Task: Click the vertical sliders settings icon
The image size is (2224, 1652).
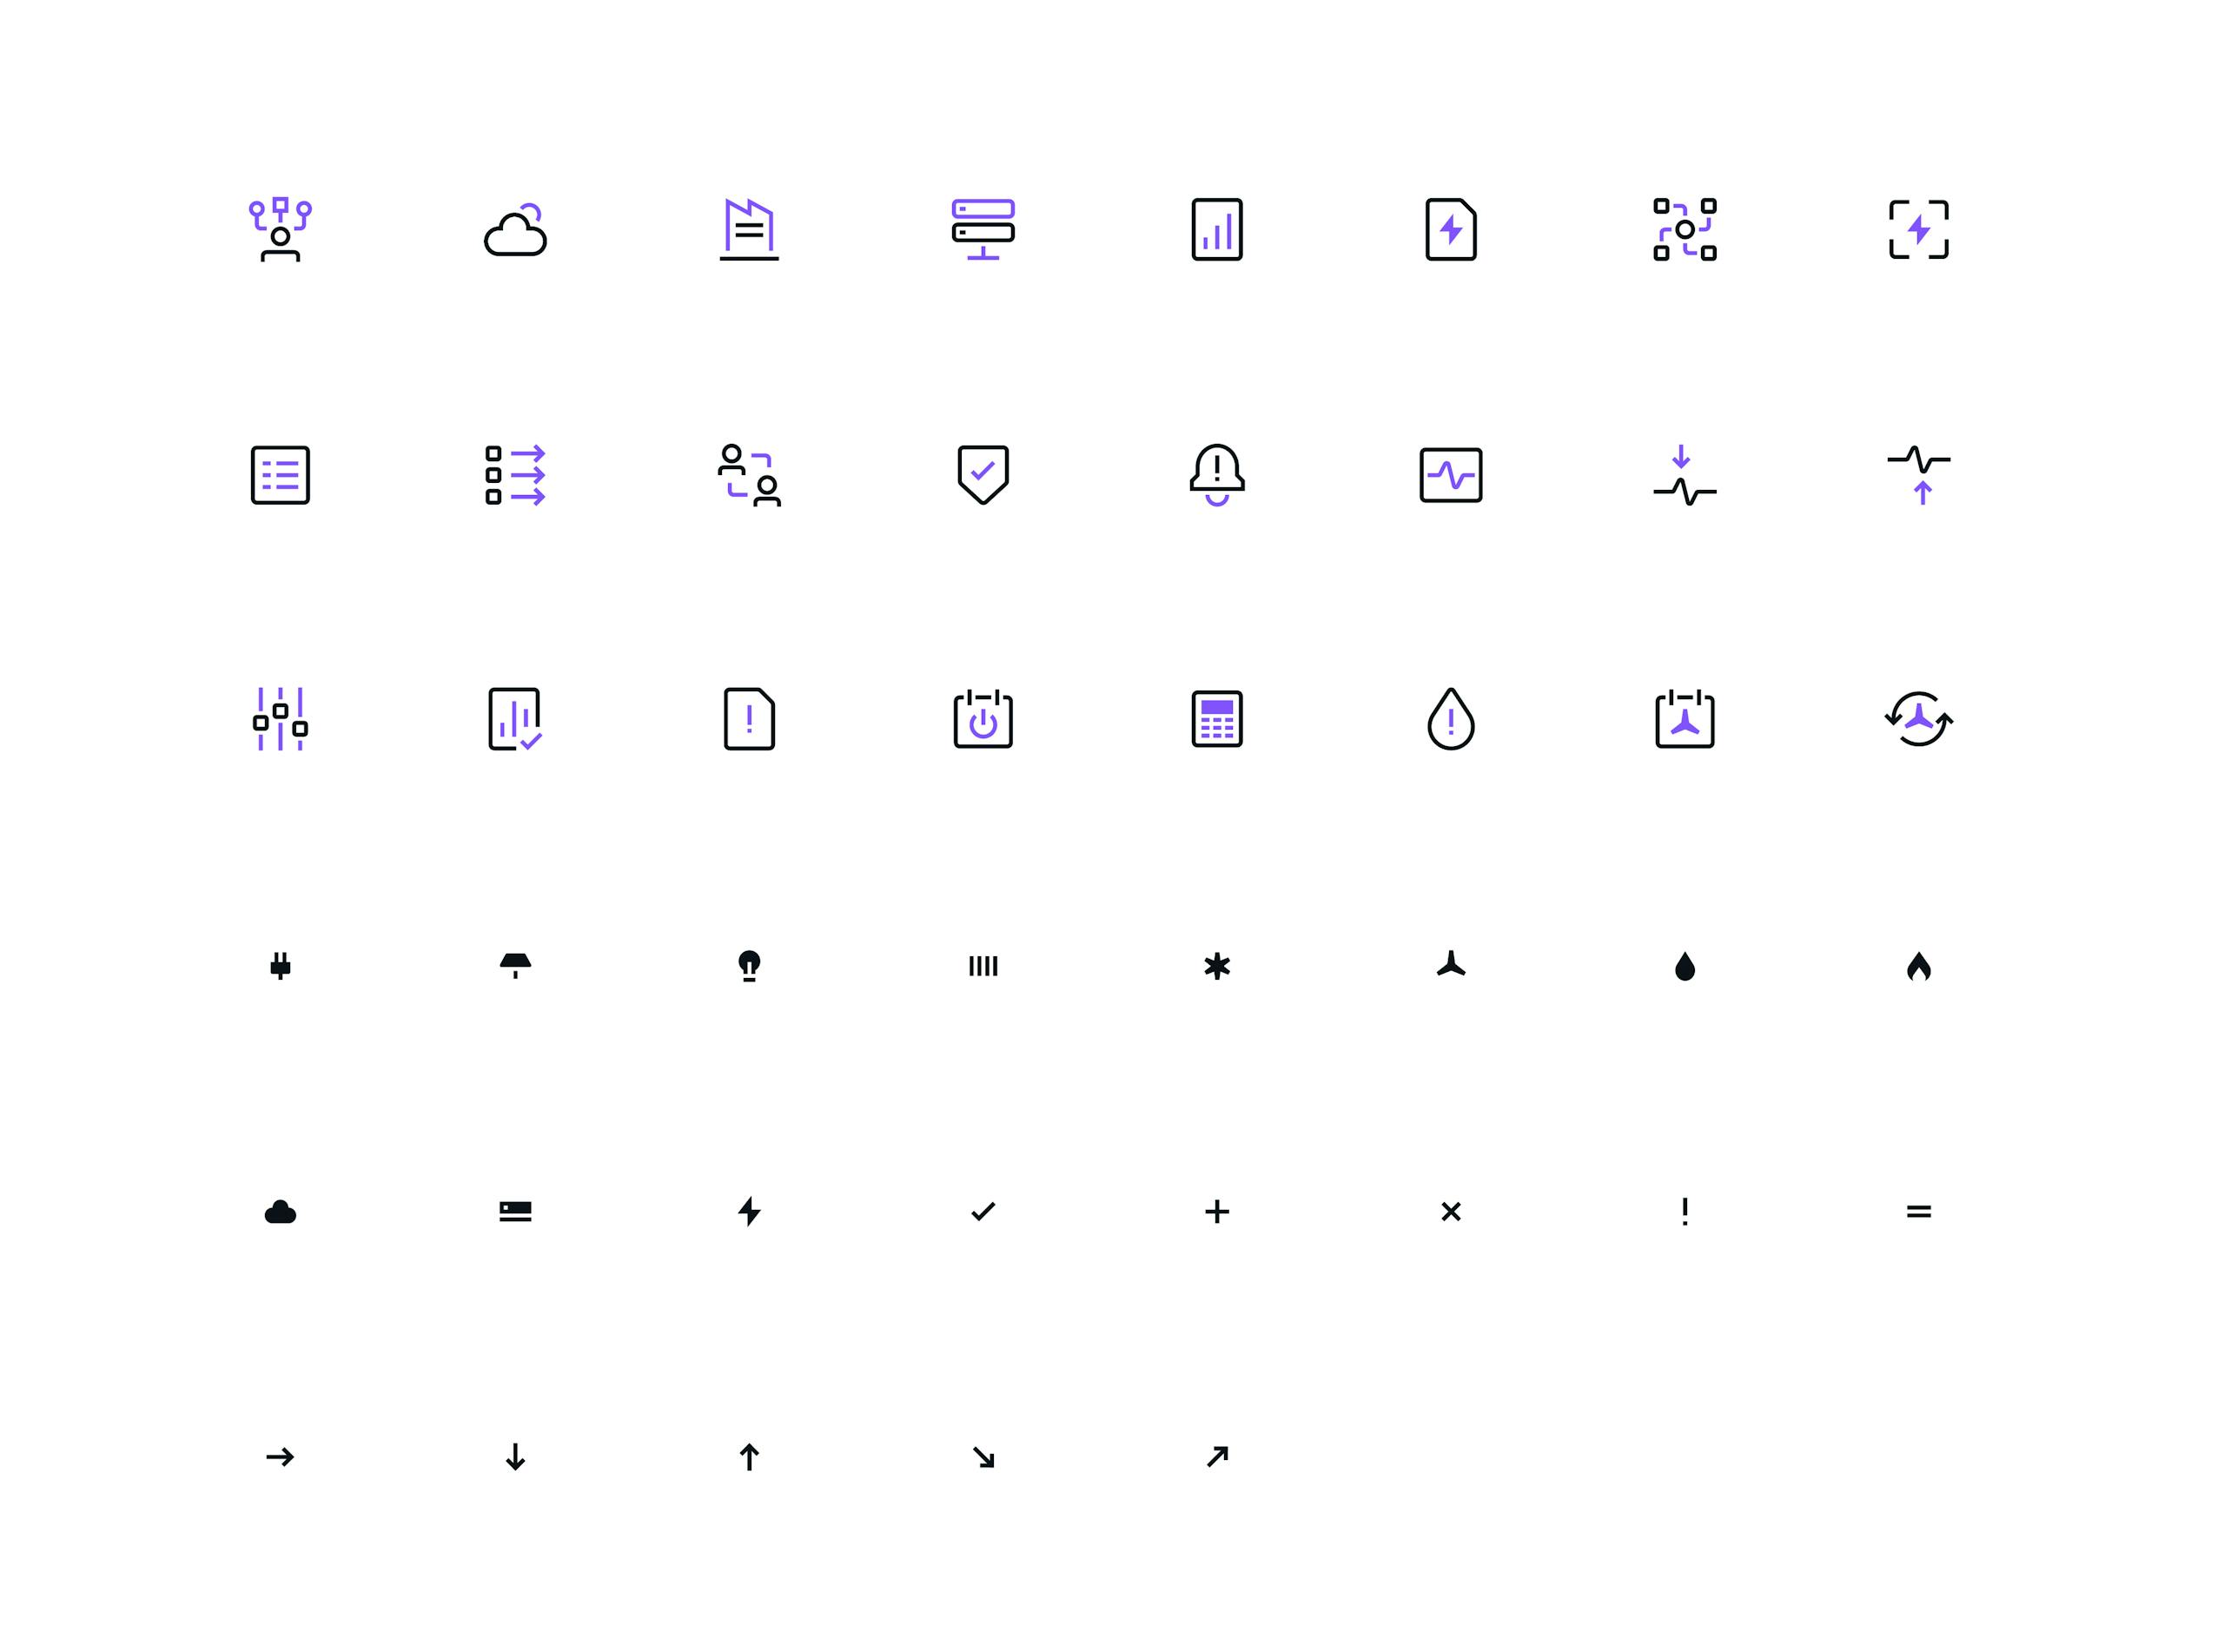Action: [280, 719]
